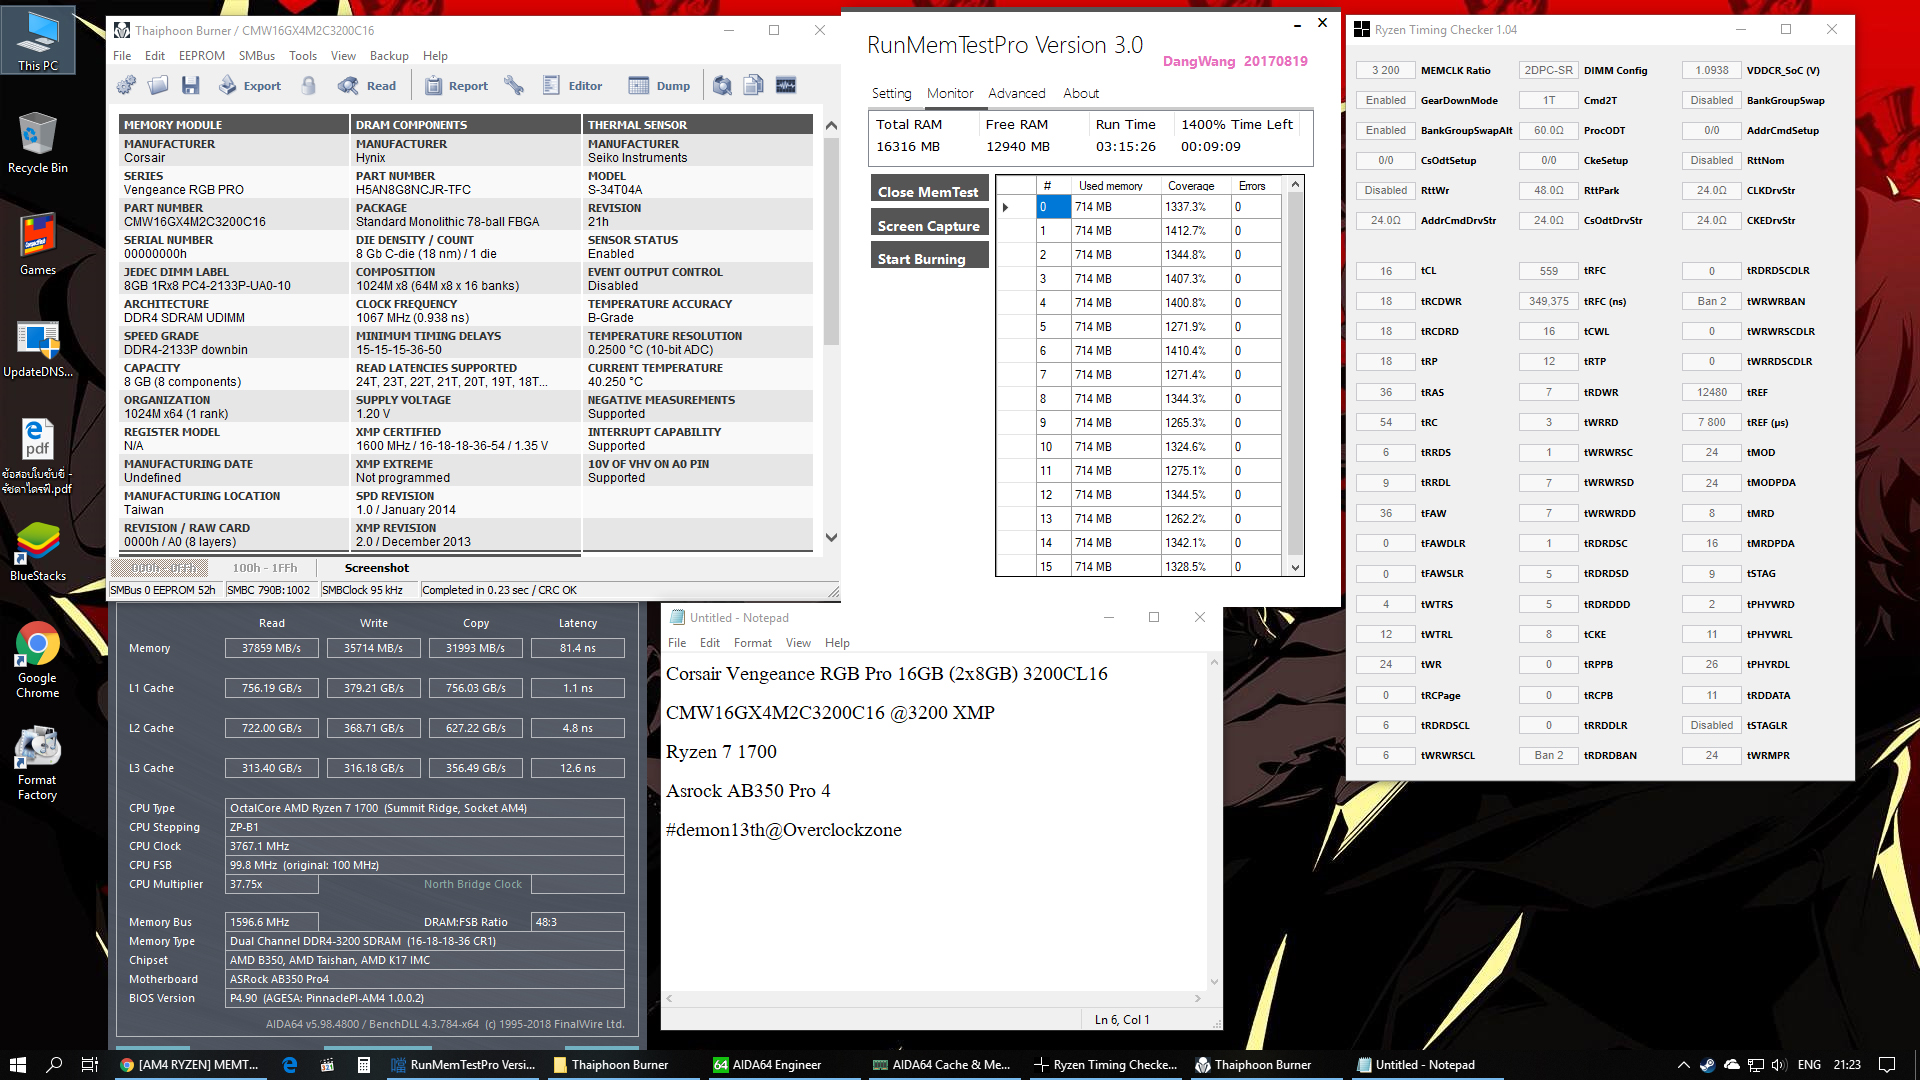The image size is (1920, 1080).
Task: Switch to the Setting tab in RunMemTestPro
Action: (891, 93)
